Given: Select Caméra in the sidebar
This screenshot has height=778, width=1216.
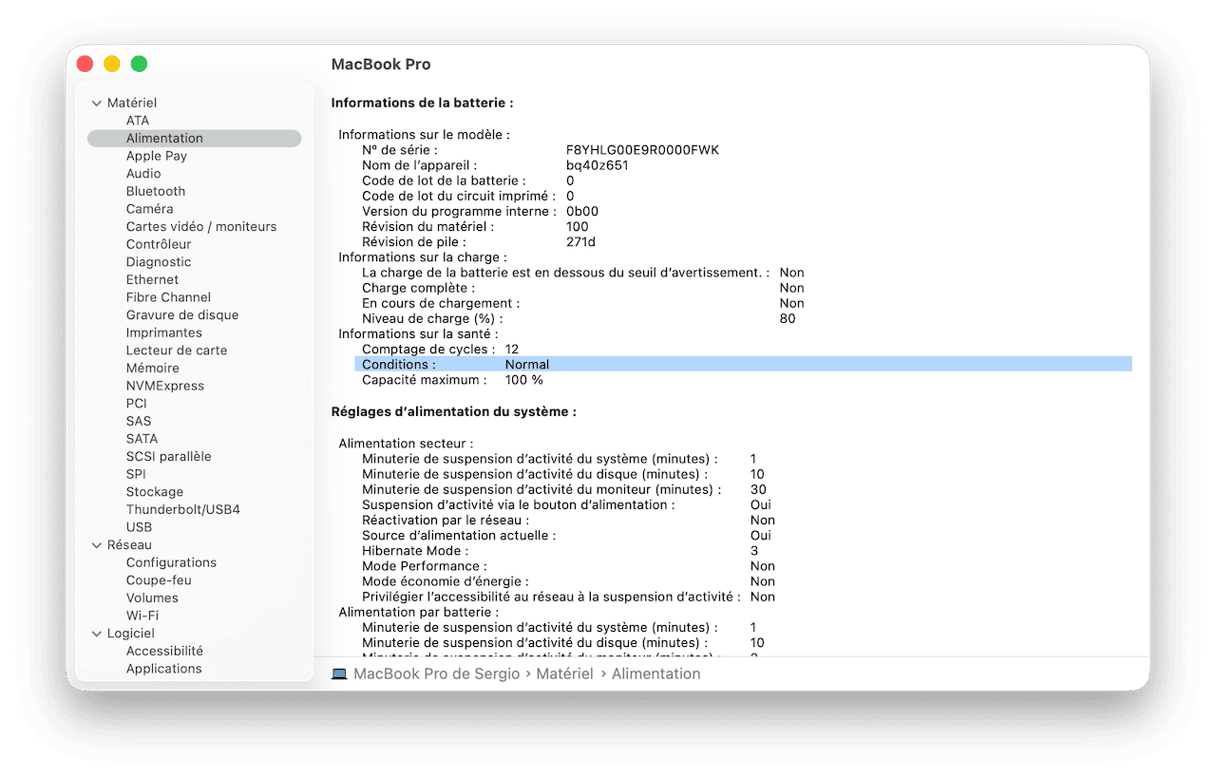Looking at the screenshot, I should pos(149,209).
